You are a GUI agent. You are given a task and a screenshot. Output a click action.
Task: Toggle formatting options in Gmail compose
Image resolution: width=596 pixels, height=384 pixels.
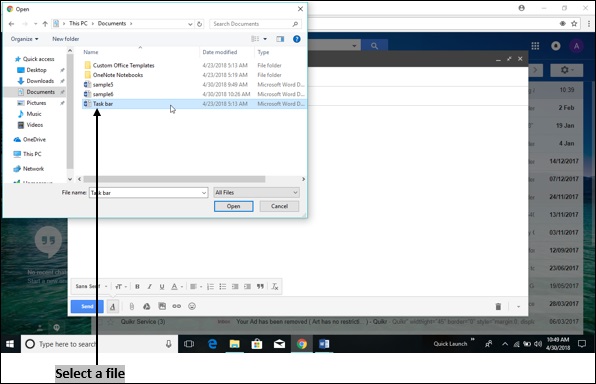(x=113, y=306)
